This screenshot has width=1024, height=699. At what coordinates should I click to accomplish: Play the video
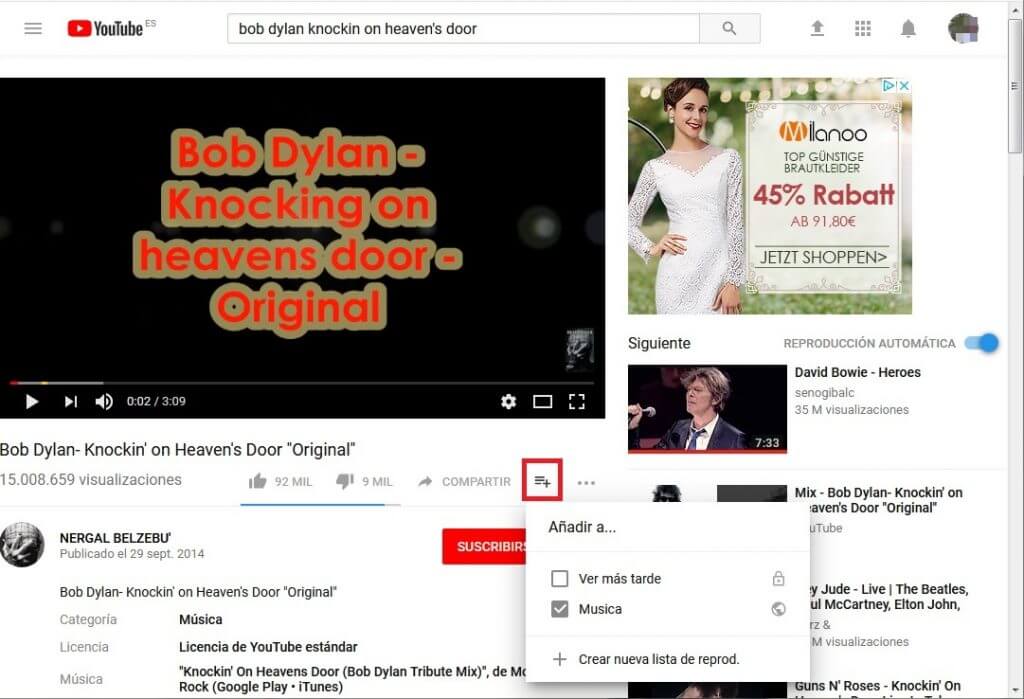(31, 401)
